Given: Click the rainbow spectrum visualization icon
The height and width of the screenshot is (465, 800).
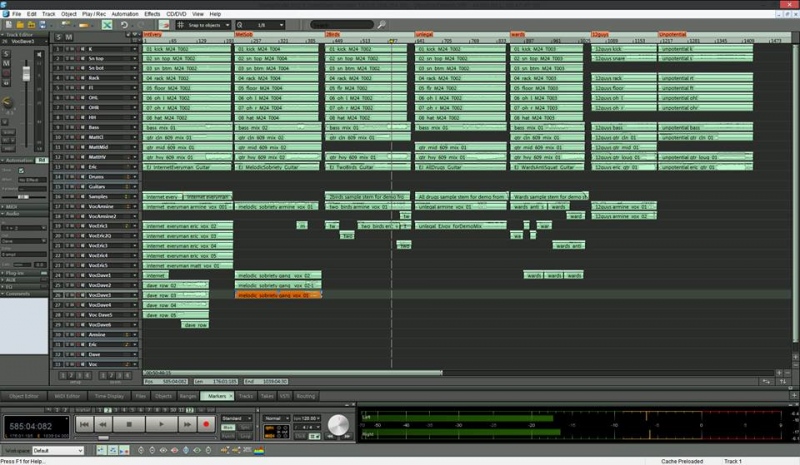Looking at the screenshot, I should tap(259, 450).
